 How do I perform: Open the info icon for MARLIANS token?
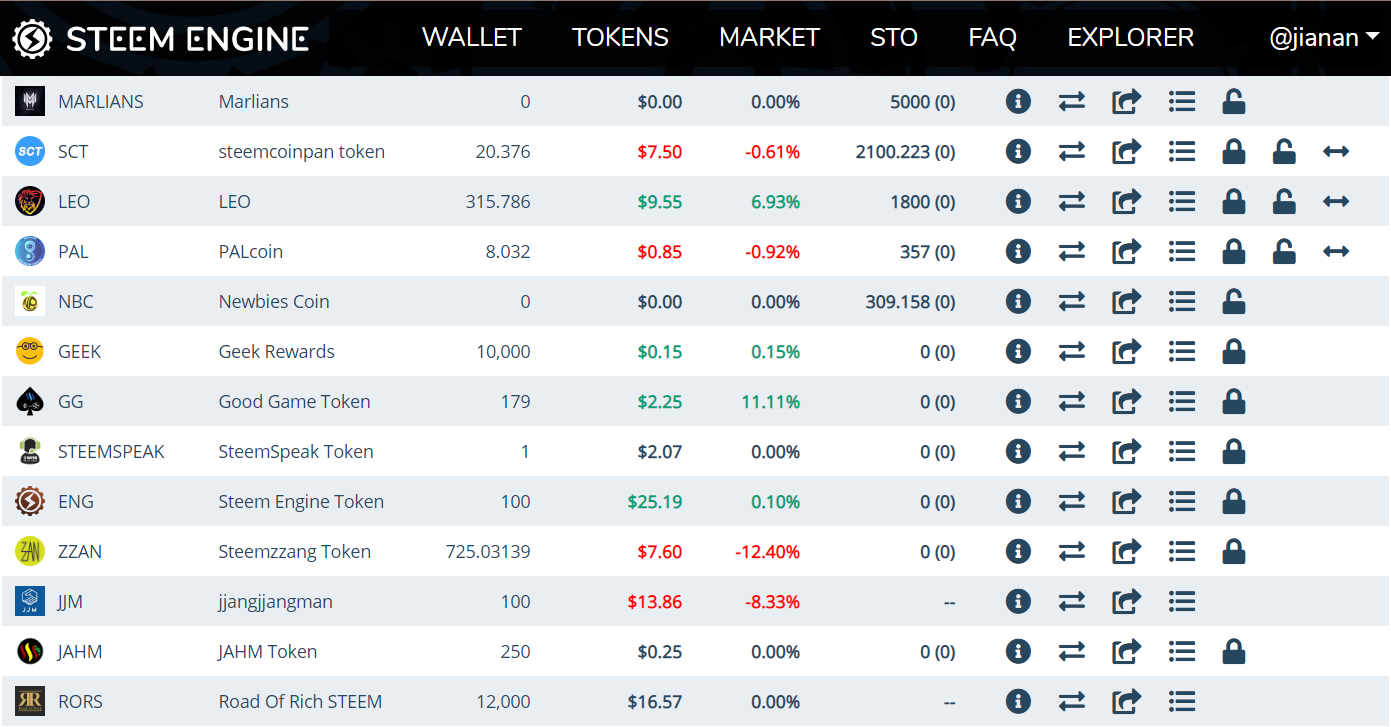1018,101
